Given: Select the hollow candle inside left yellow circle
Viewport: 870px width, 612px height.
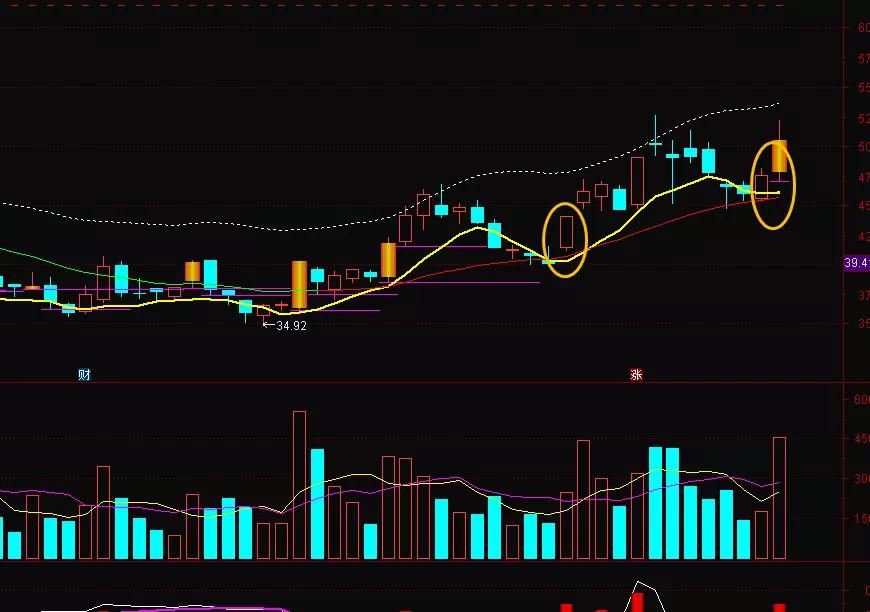Looking at the screenshot, I should (566, 232).
